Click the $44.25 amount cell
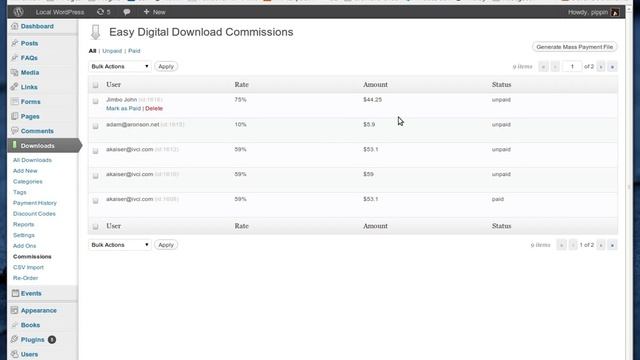Screen dimensions: 640x360 click(x=373, y=100)
